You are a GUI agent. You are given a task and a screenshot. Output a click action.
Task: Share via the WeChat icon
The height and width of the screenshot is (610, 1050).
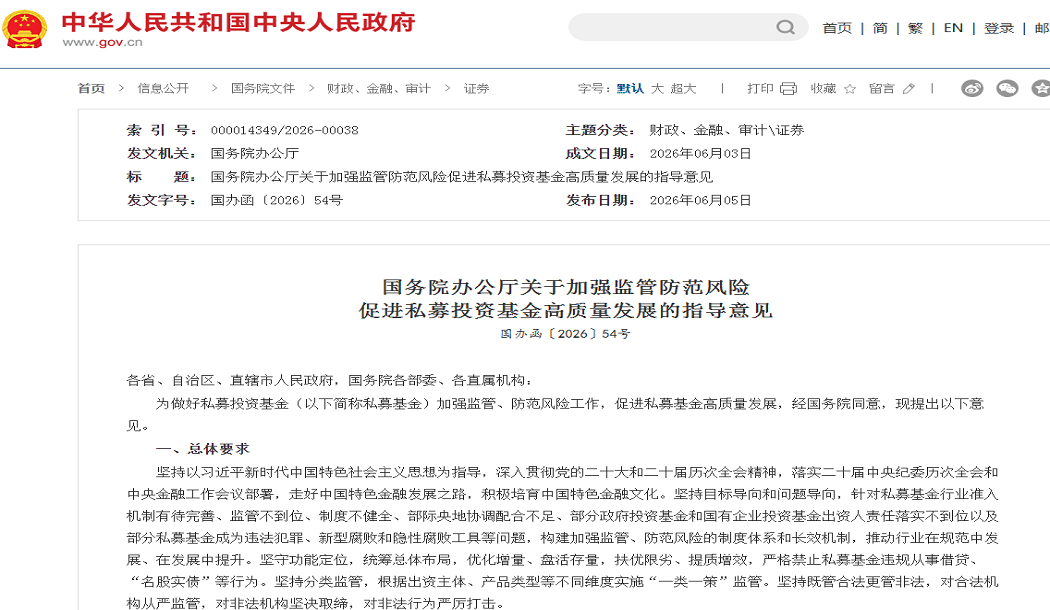1007,88
